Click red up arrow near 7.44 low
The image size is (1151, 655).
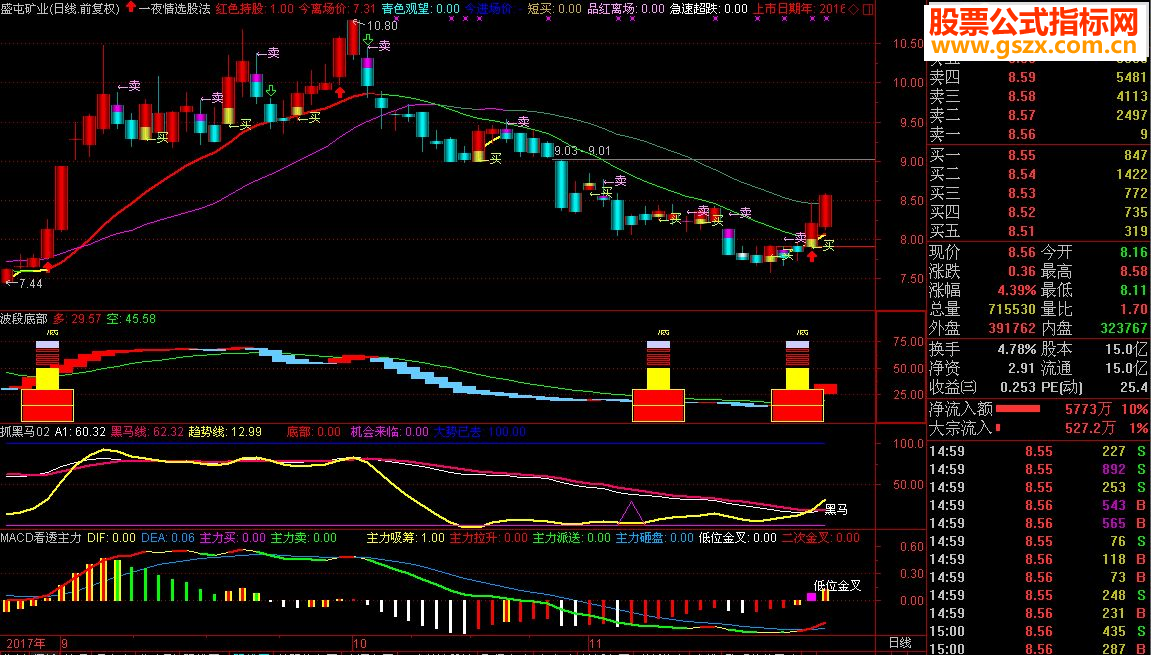[x=48, y=267]
